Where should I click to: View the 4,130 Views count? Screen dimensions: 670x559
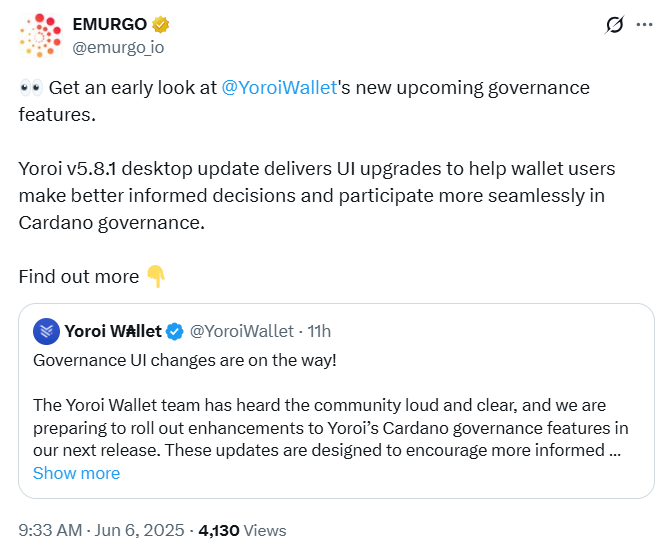[x=243, y=530]
